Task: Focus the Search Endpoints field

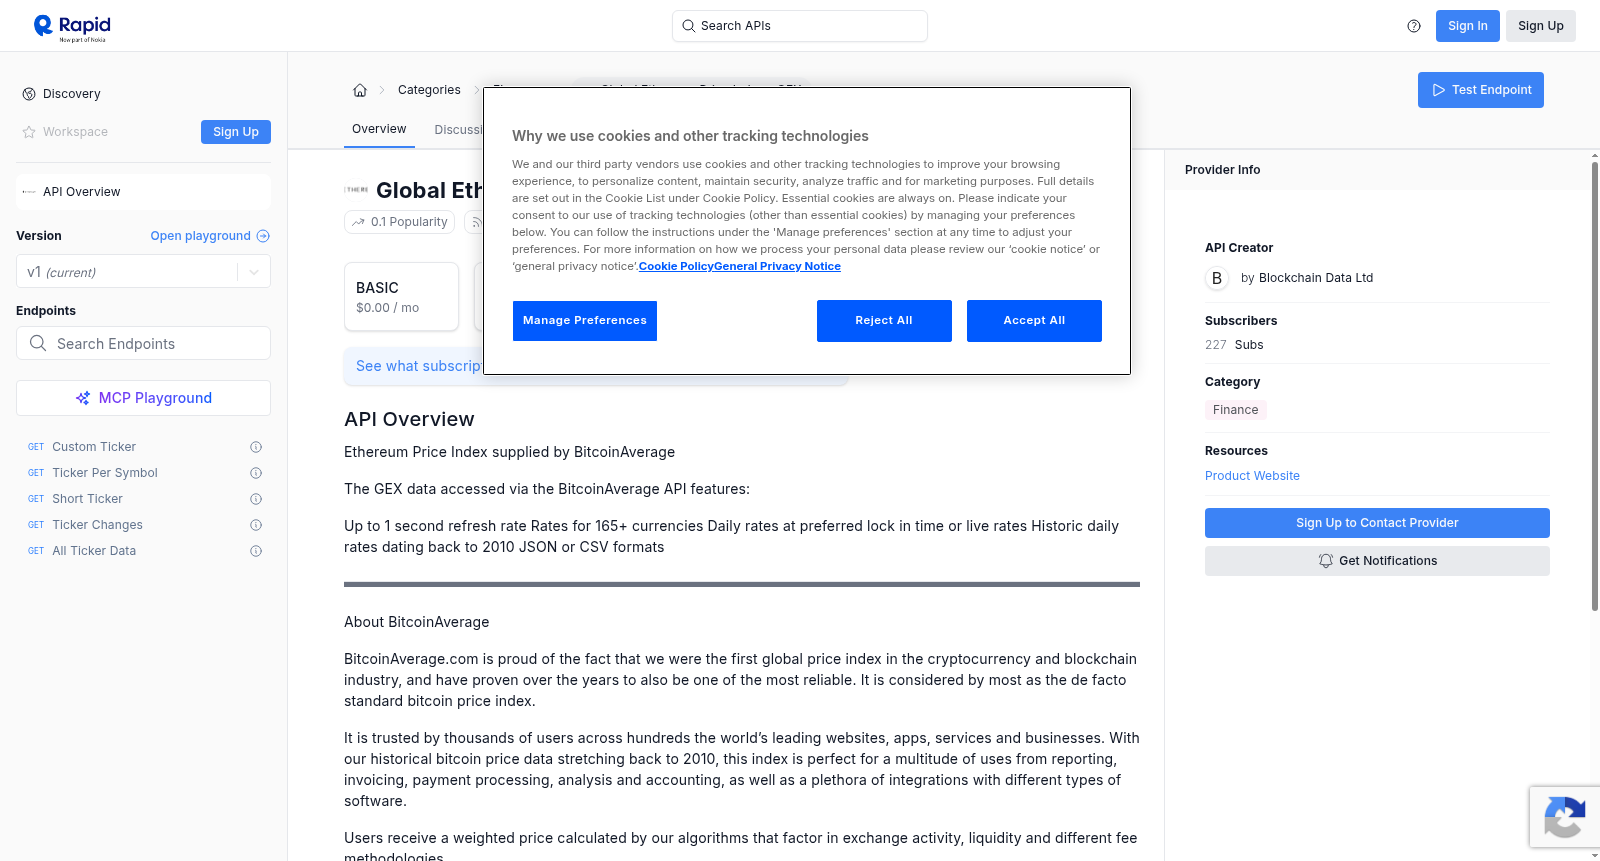Action: click(x=143, y=343)
